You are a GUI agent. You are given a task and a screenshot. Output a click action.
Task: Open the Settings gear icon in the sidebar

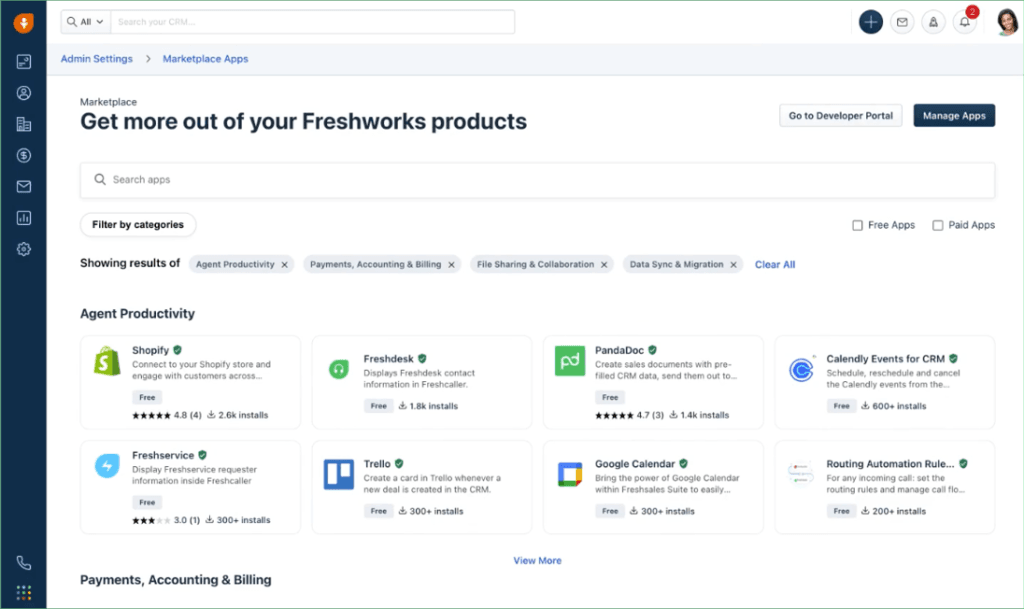click(x=24, y=249)
